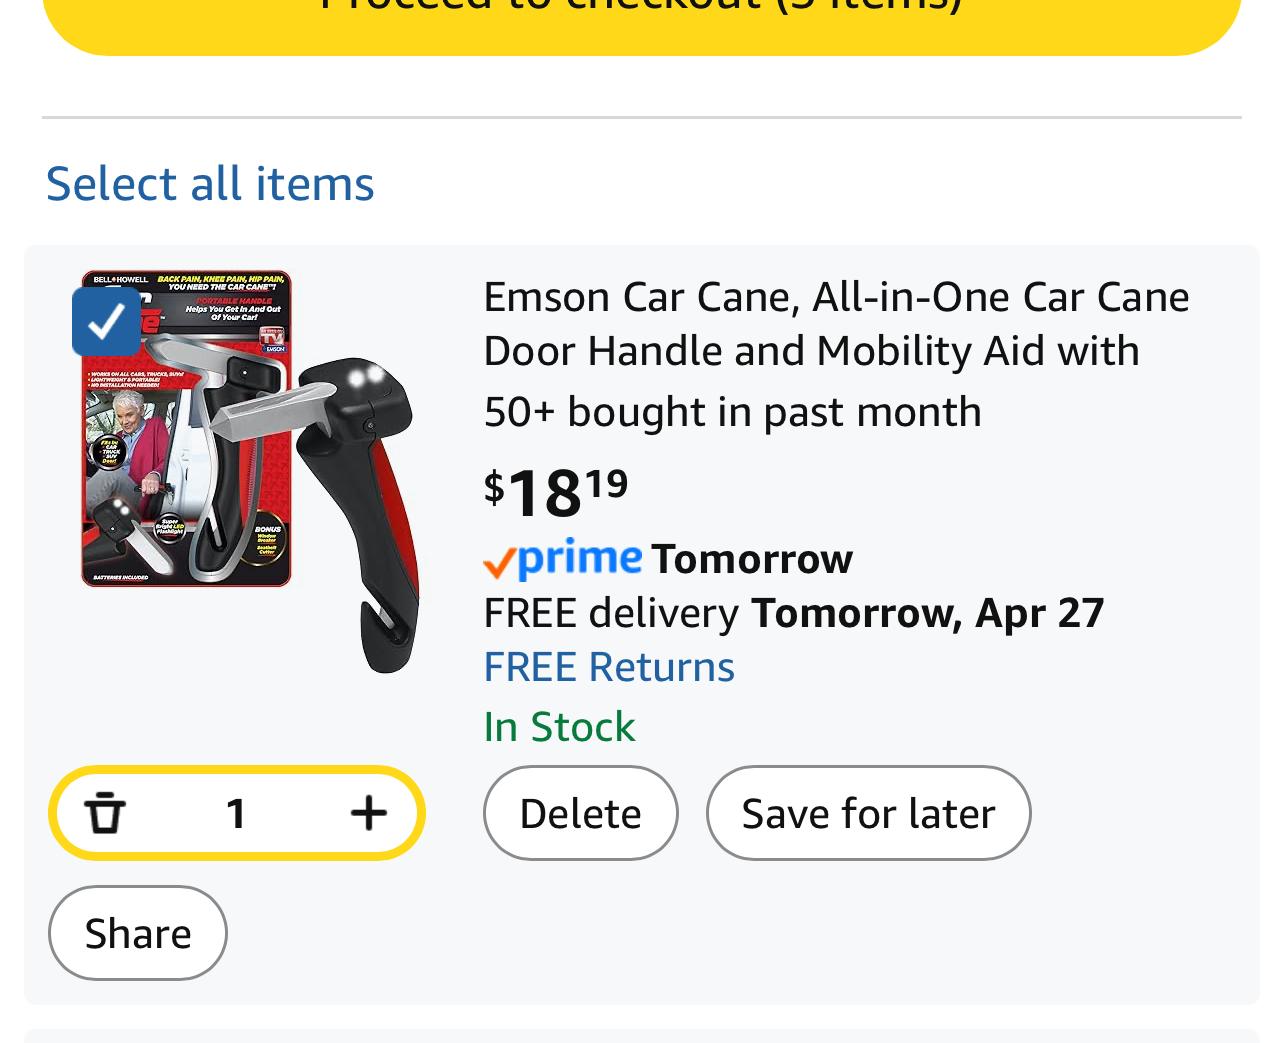Click Select all items link
Screen dimensions: 1284x1043
tap(210, 184)
